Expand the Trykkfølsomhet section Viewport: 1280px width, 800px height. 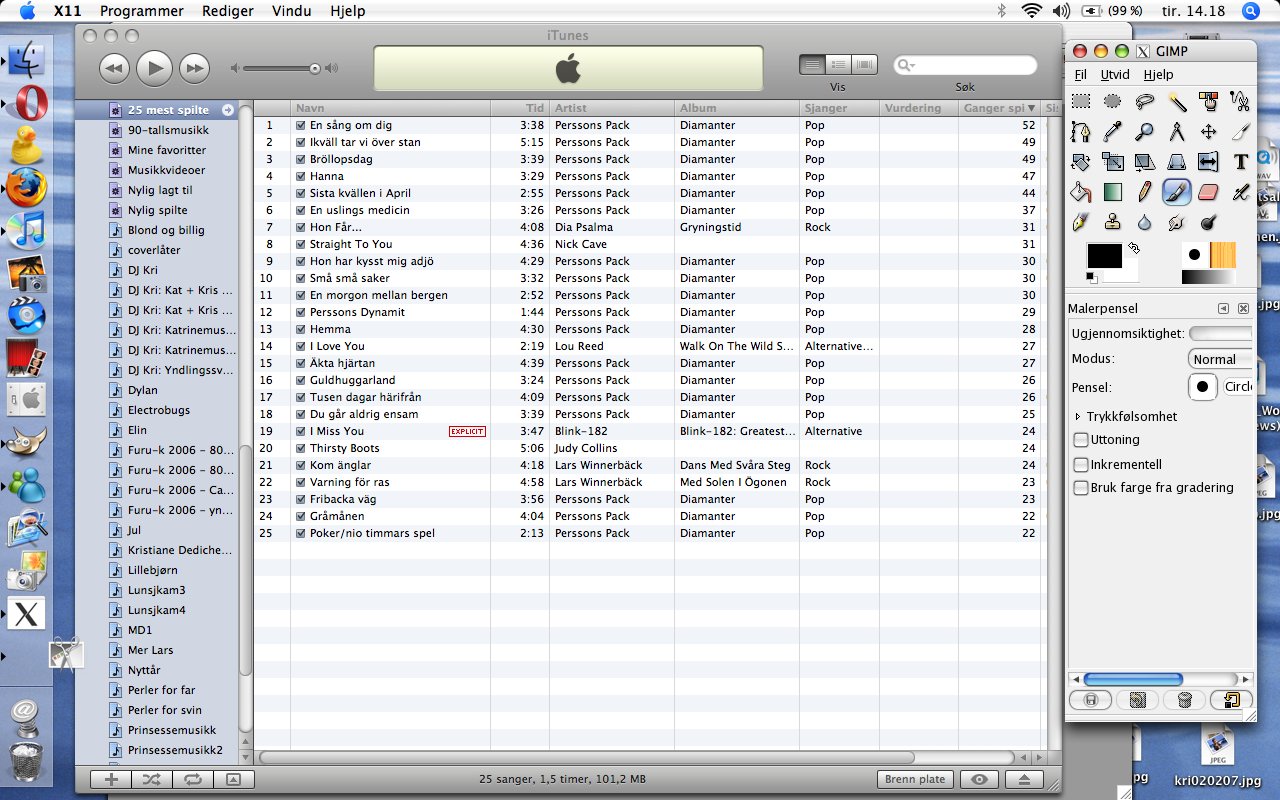(x=1078, y=417)
